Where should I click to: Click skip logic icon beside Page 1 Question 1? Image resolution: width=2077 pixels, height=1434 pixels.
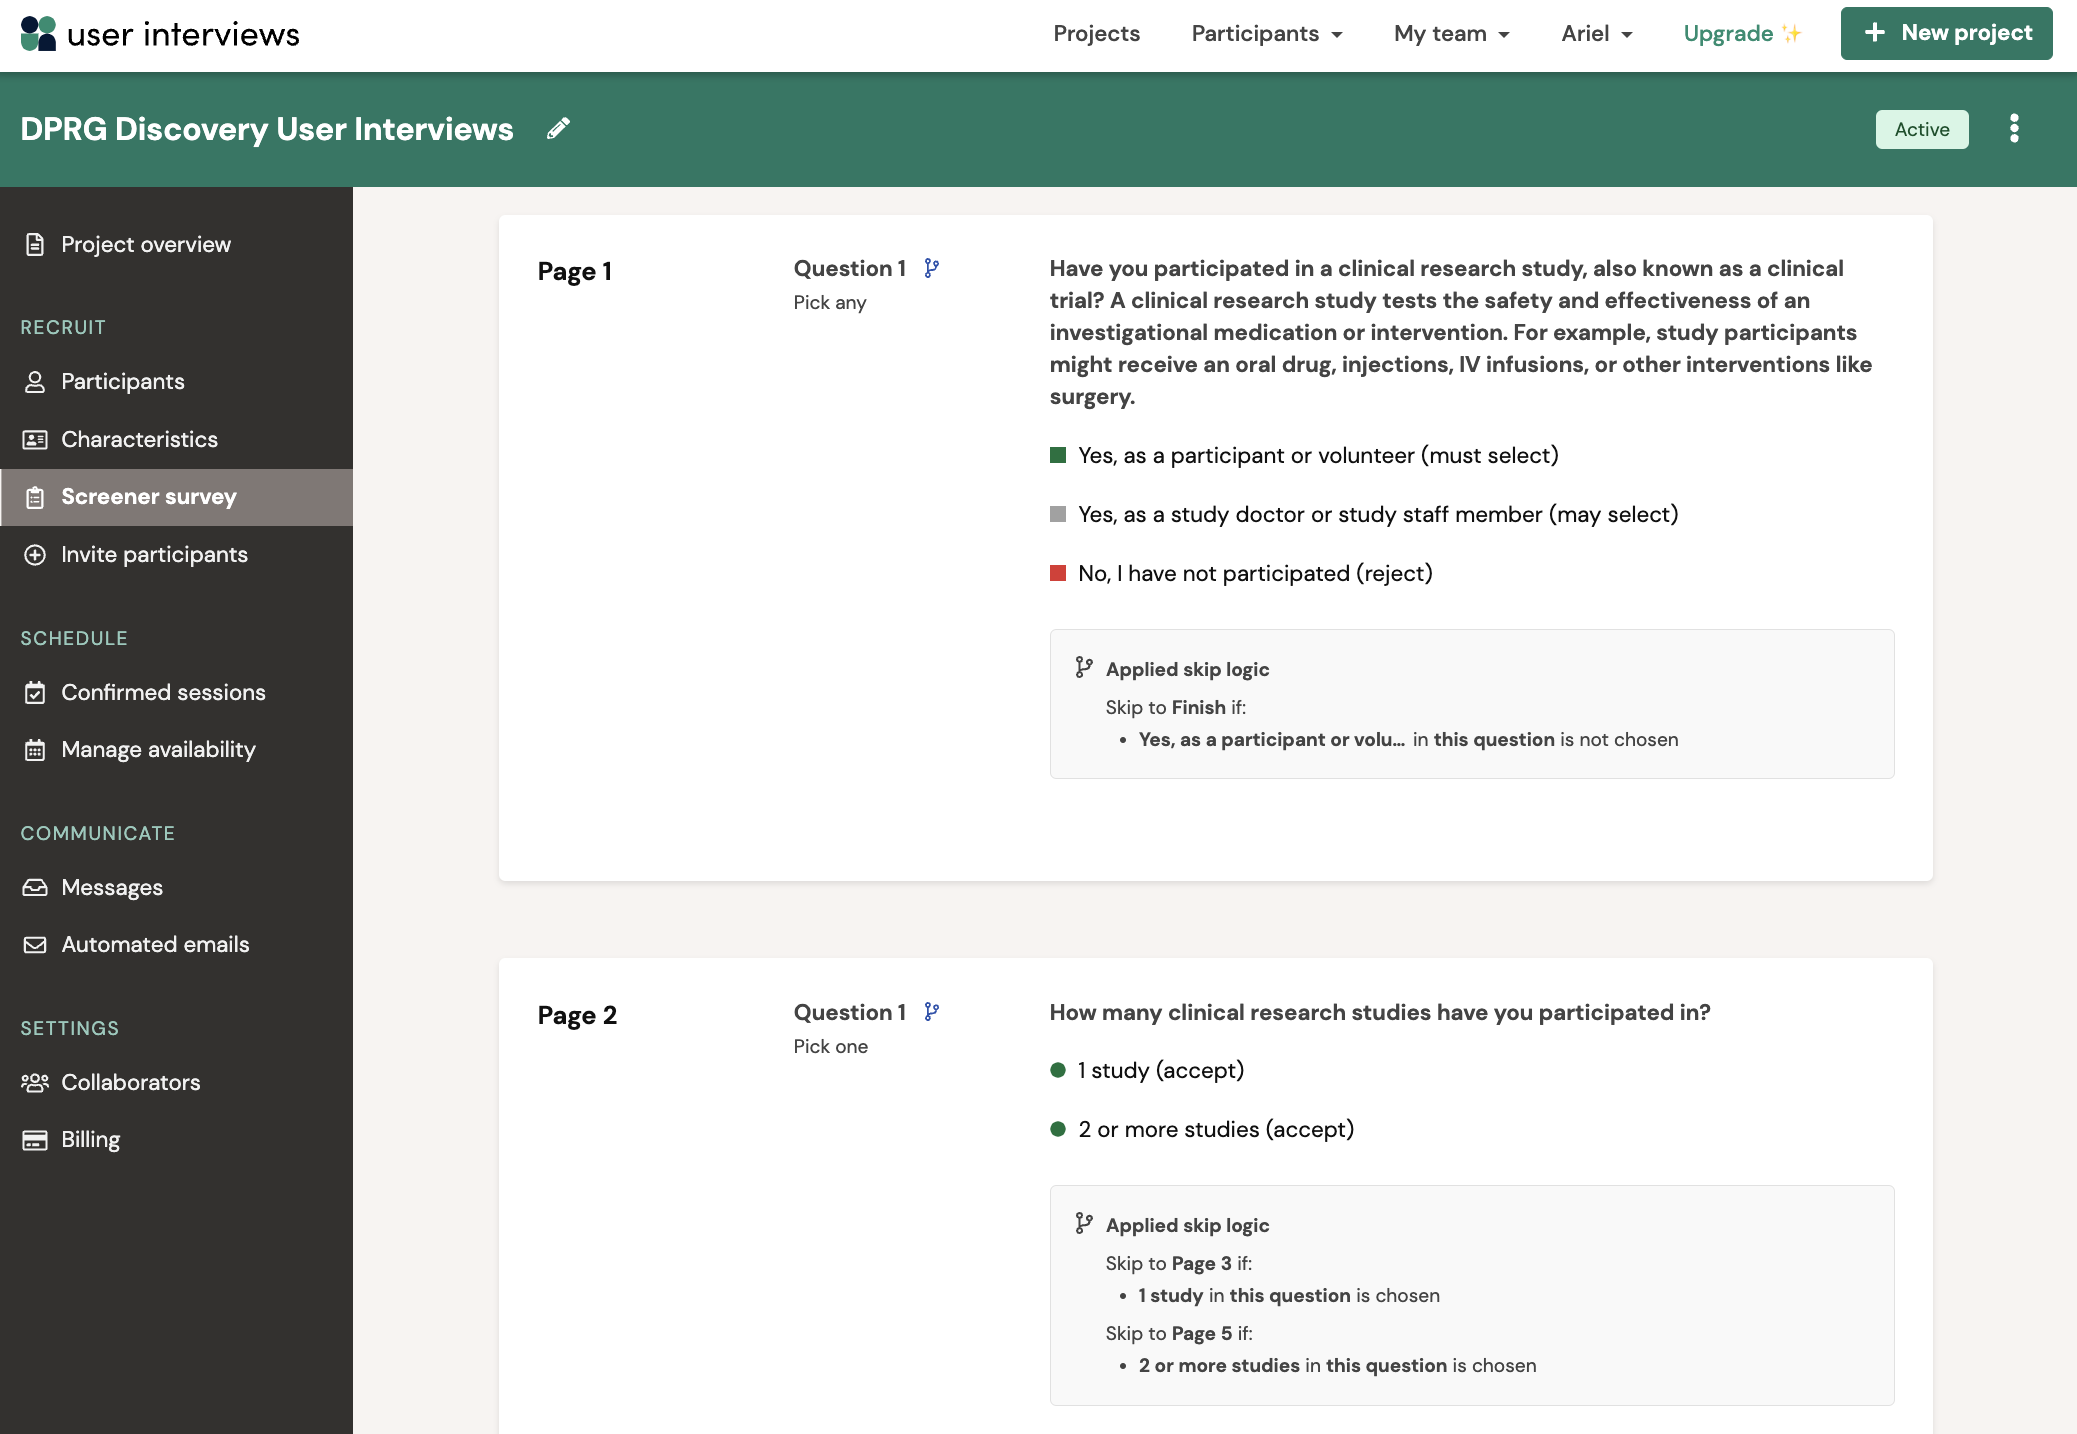pos(931,269)
